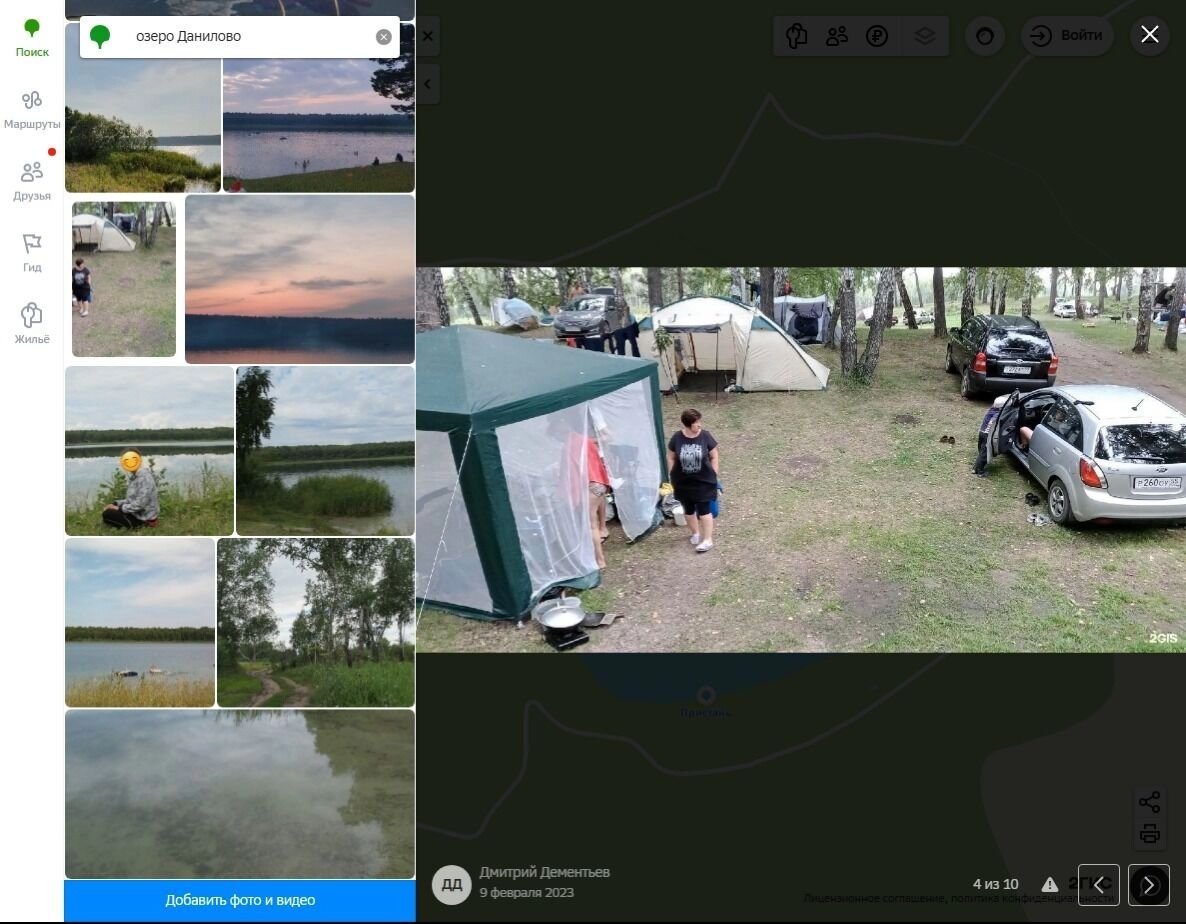The width and height of the screenshot is (1186, 924).
Task: Clear the search field text
Action: (x=383, y=37)
